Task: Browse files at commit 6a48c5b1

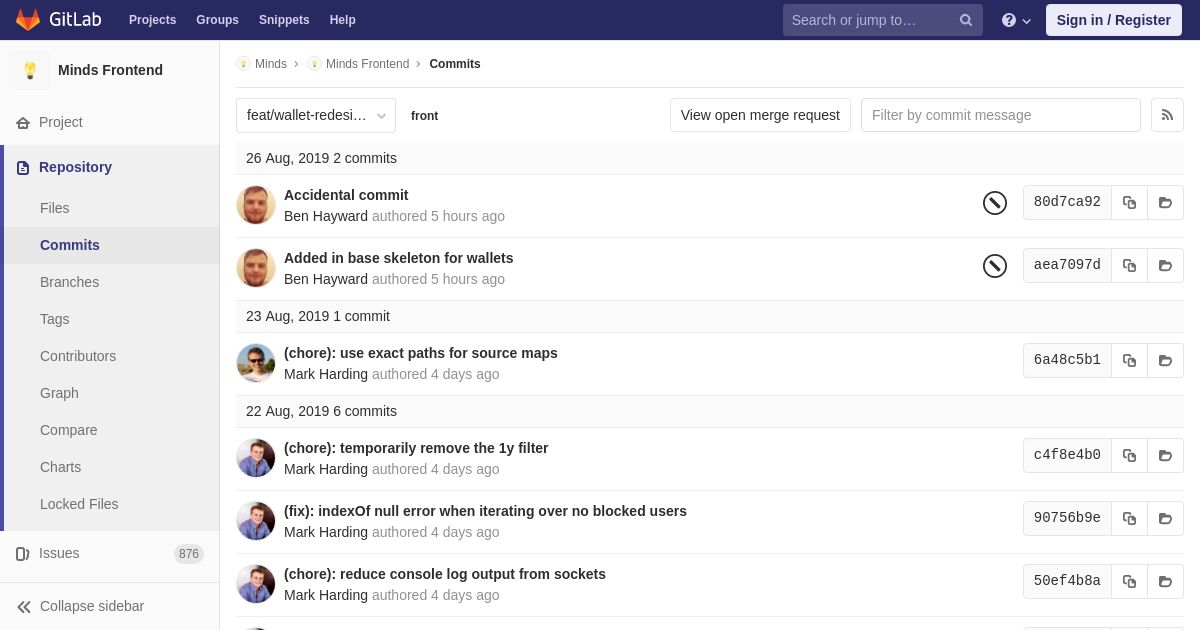Action: tap(1165, 360)
